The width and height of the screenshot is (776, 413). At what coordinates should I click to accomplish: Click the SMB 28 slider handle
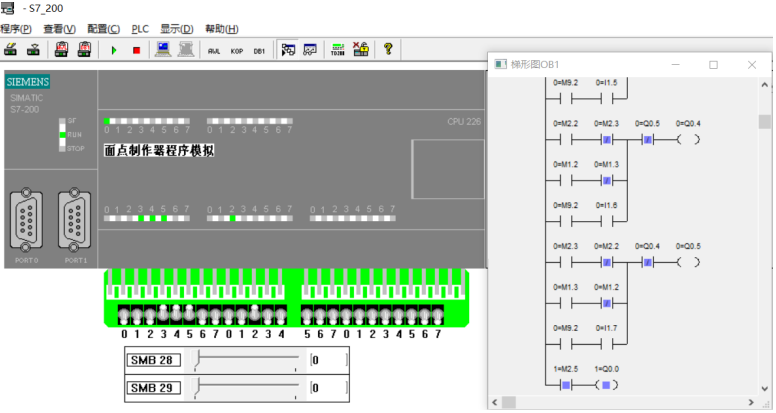click(197, 359)
